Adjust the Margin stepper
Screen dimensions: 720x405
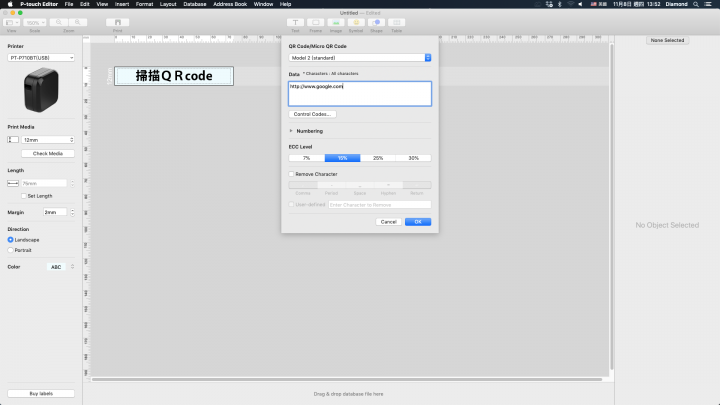coord(72,212)
